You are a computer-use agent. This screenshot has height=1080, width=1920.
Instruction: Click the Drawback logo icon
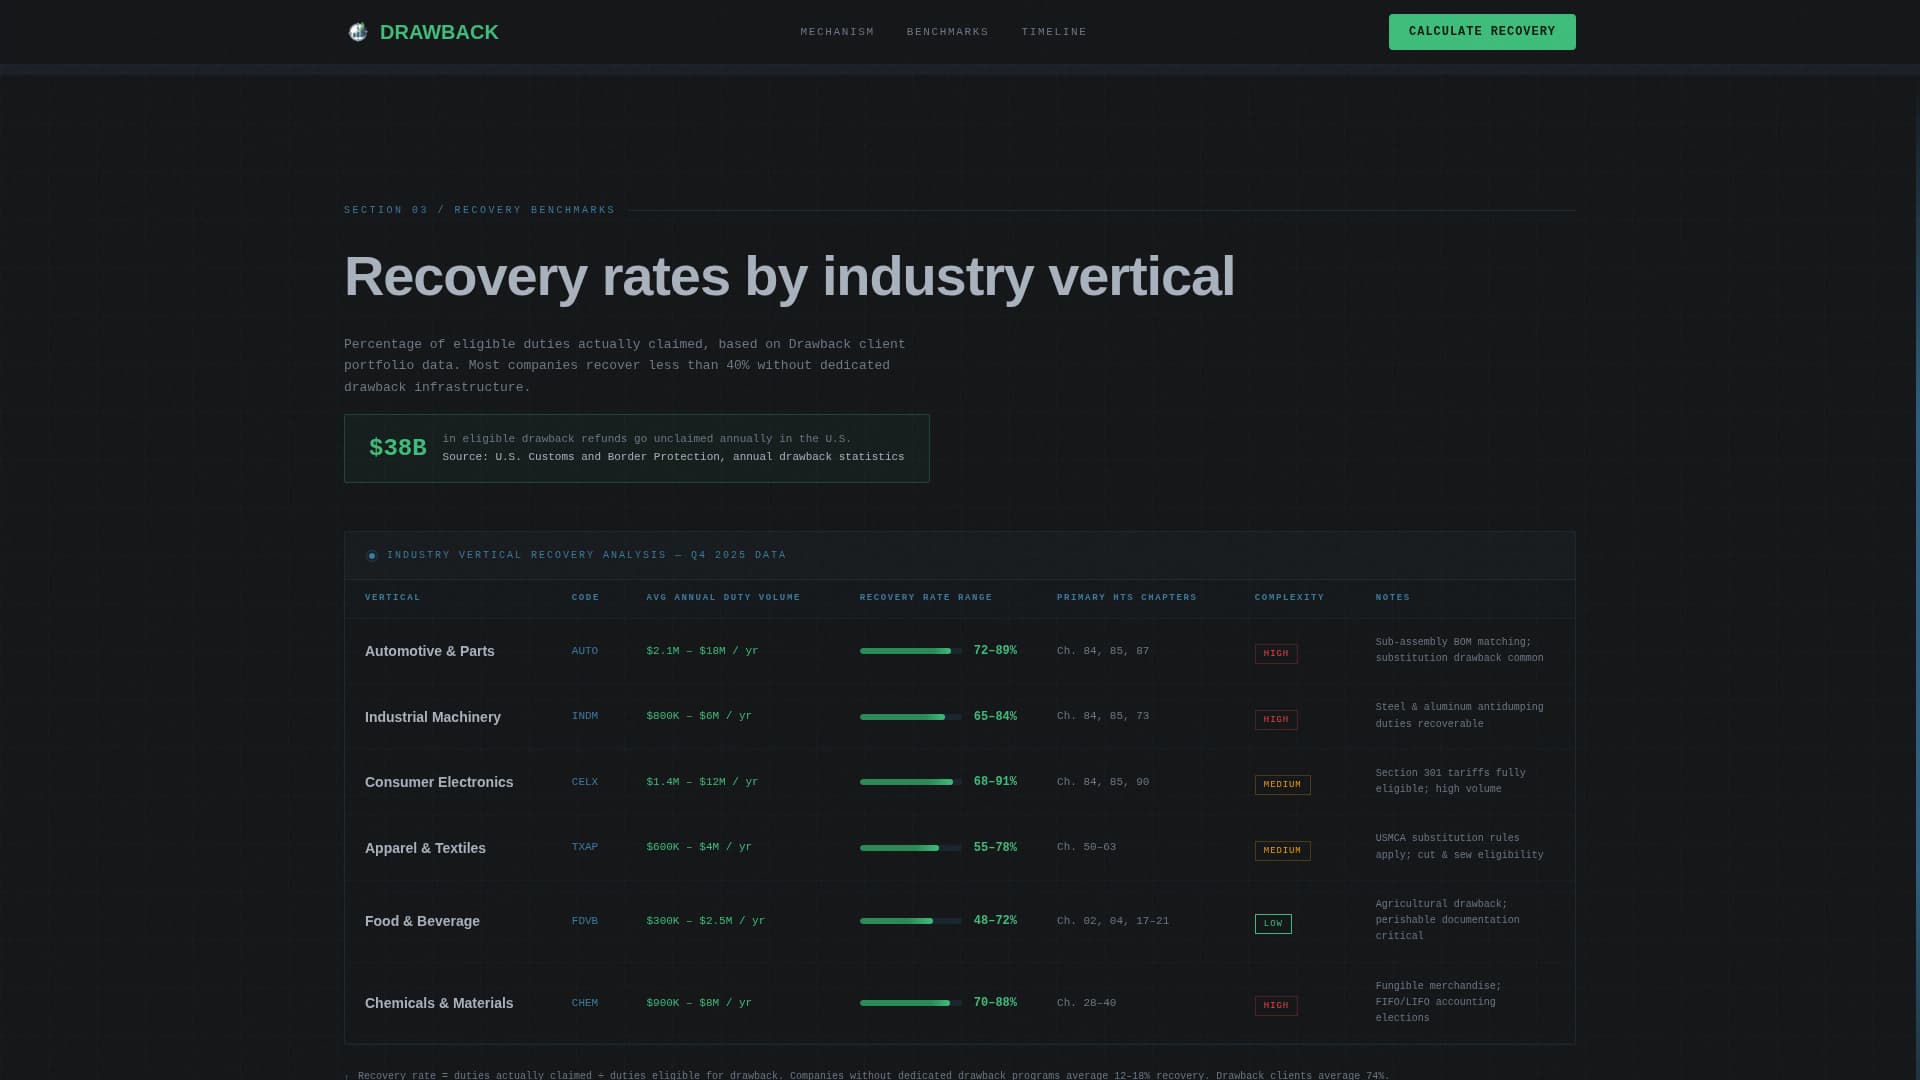click(357, 32)
